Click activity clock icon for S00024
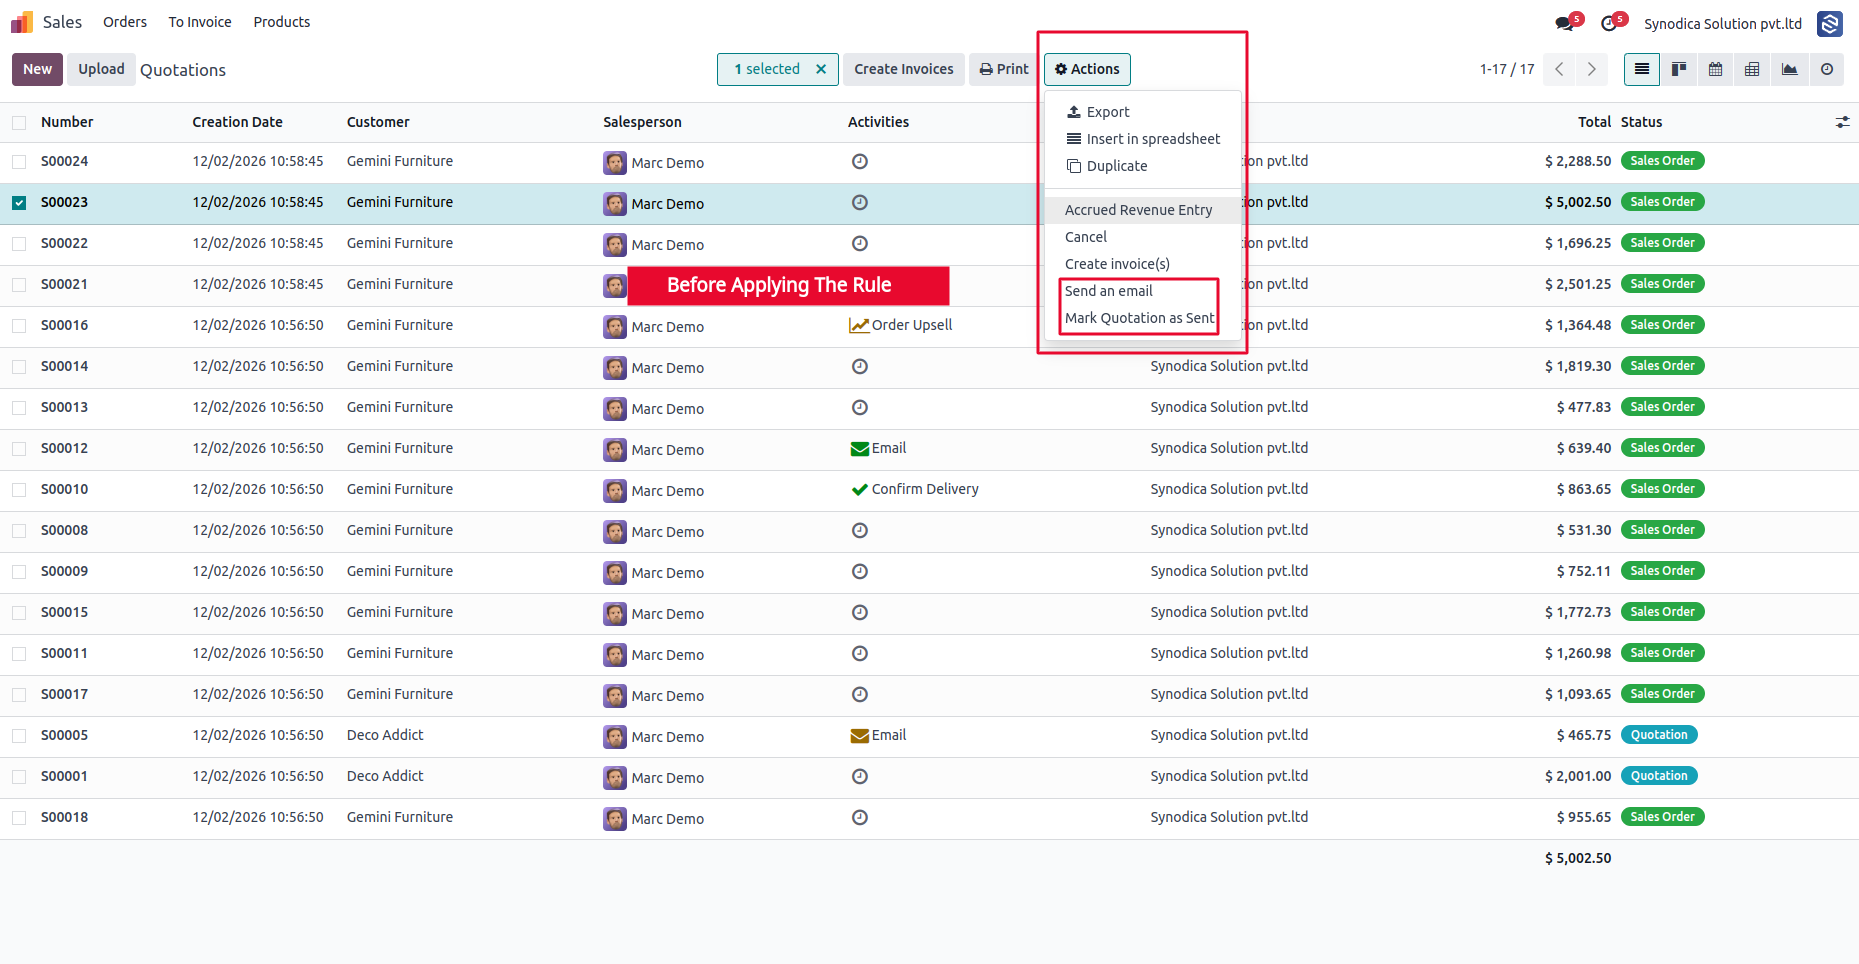The height and width of the screenshot is (964, 1859). click(860, 162)
